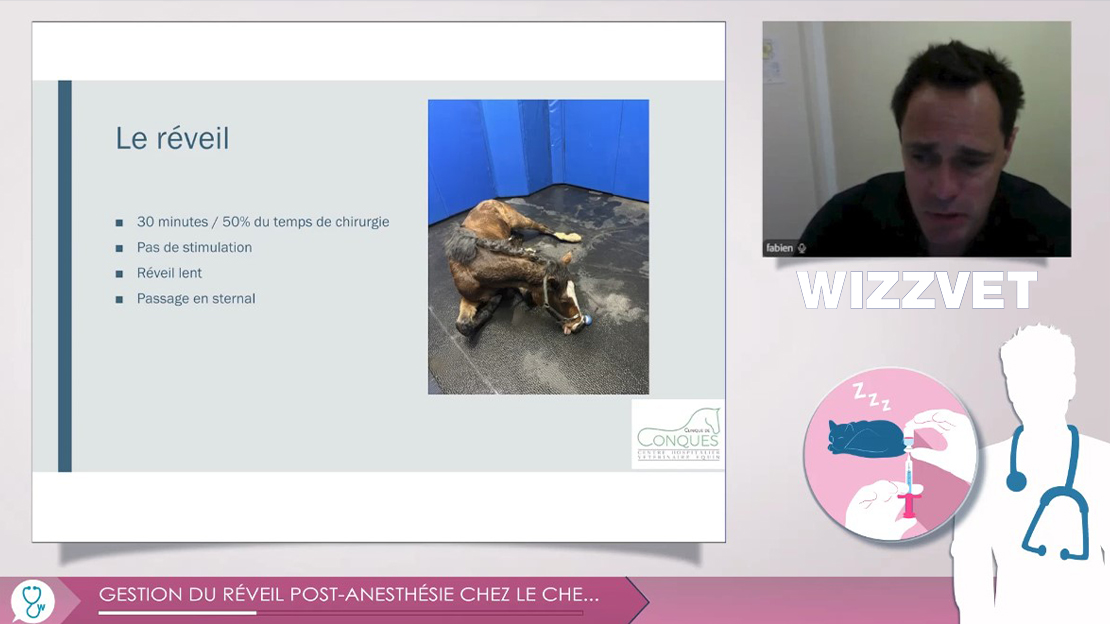
Task: Click the presenter webcam video feed
Action: (x=916, y=138)
